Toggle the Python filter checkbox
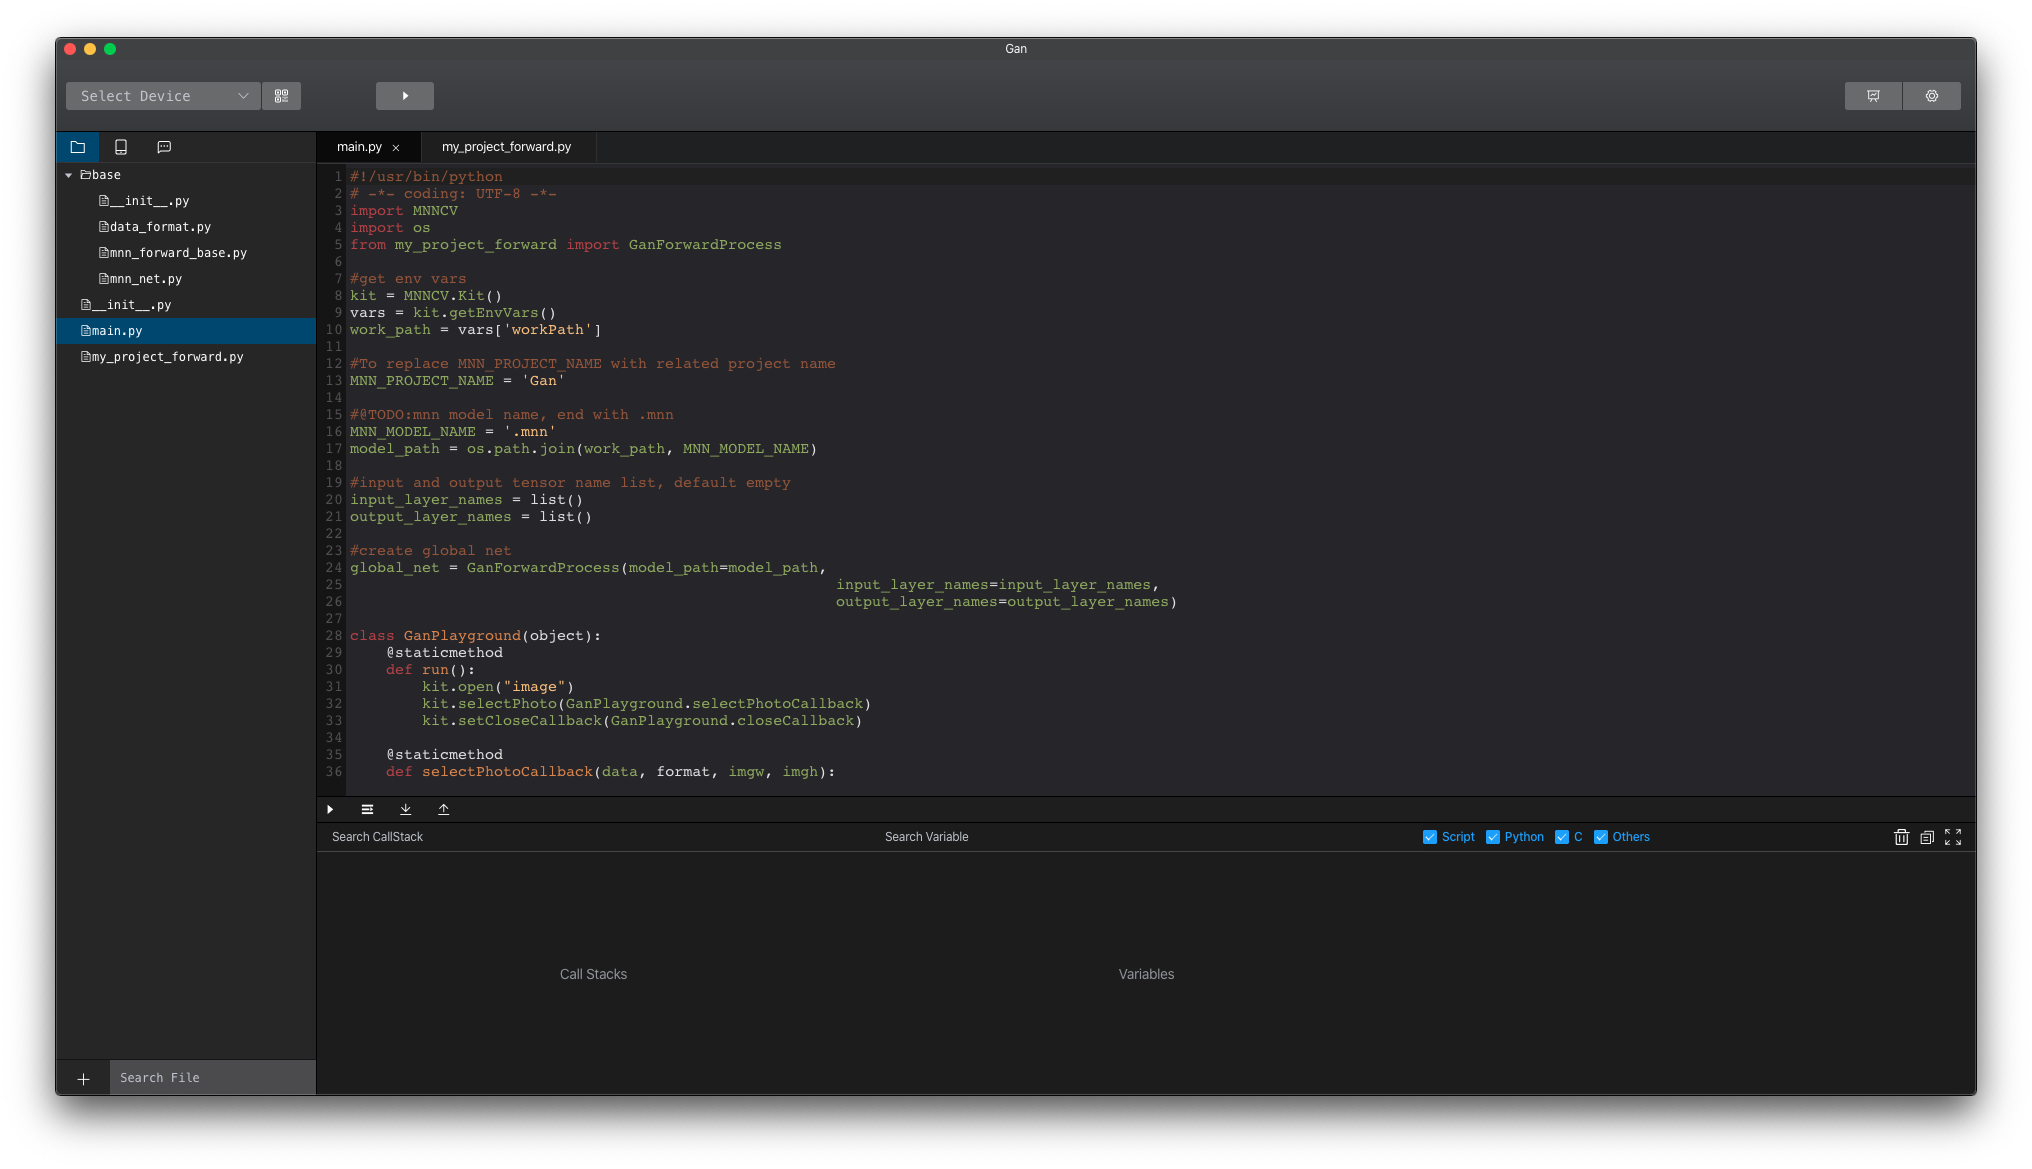Screen dimensions: 2032x1169 (1493, 837)
